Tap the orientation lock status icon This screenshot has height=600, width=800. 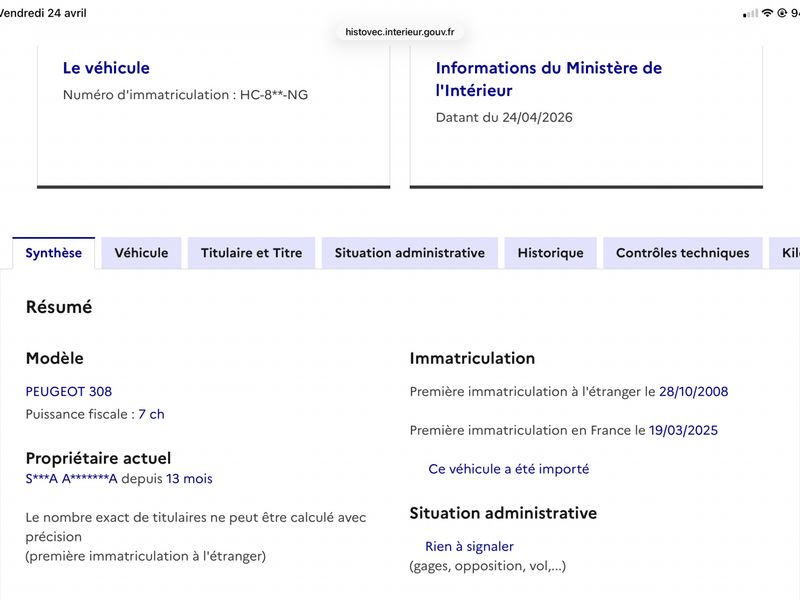[x=782, y=13]
